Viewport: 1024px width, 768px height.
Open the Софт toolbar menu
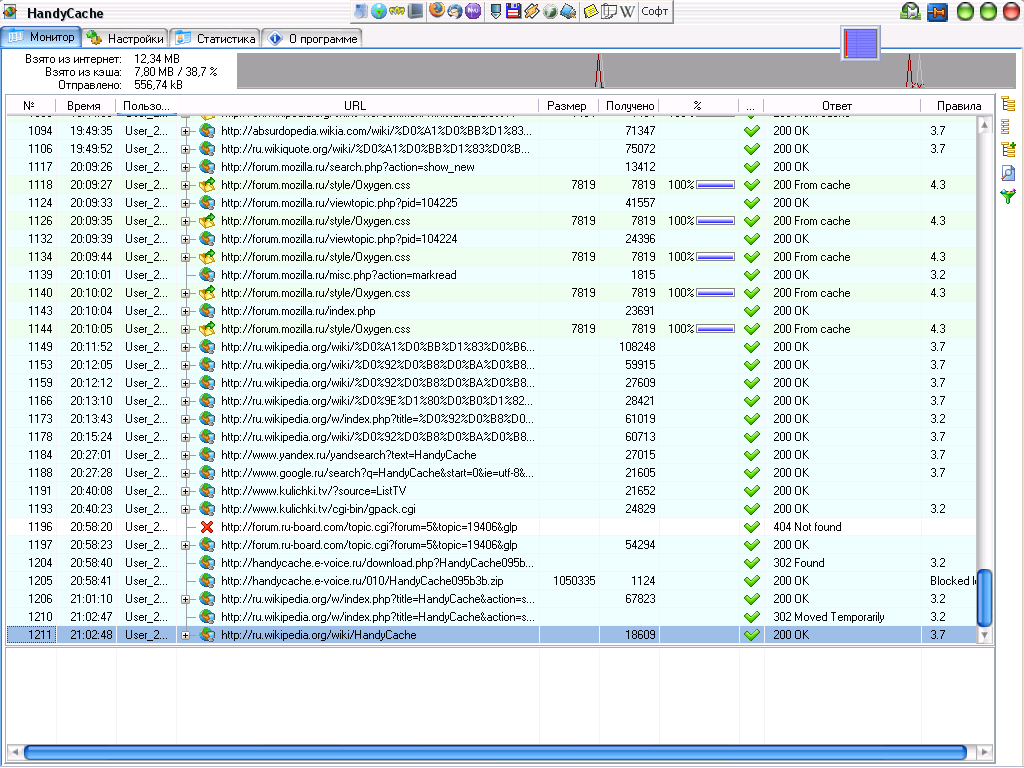click(x=654, y=11)
